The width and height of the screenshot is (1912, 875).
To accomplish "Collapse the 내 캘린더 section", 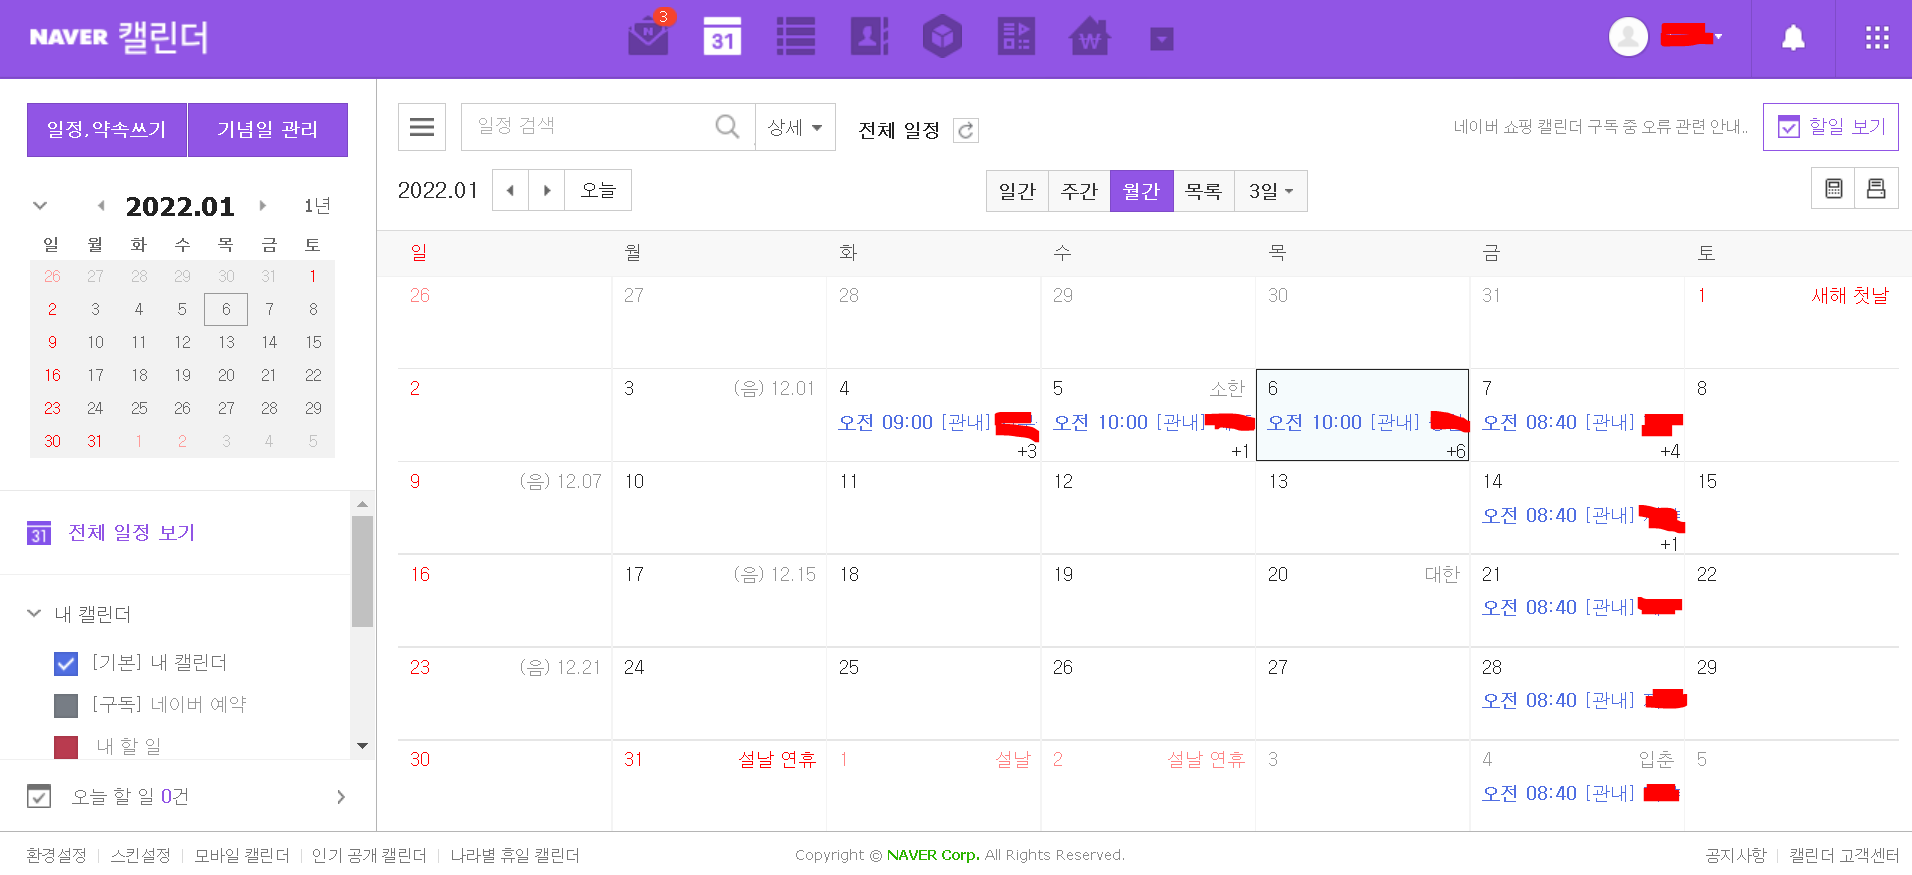I will [35, 613].
